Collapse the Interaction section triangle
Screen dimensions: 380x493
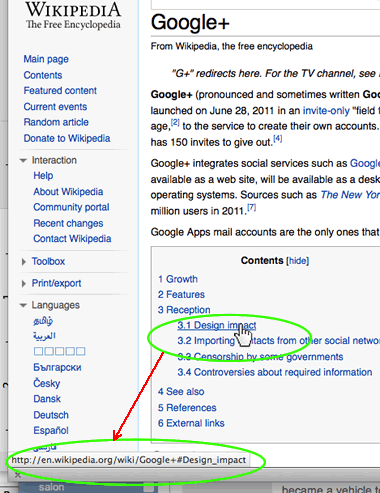tap(23, 161)
